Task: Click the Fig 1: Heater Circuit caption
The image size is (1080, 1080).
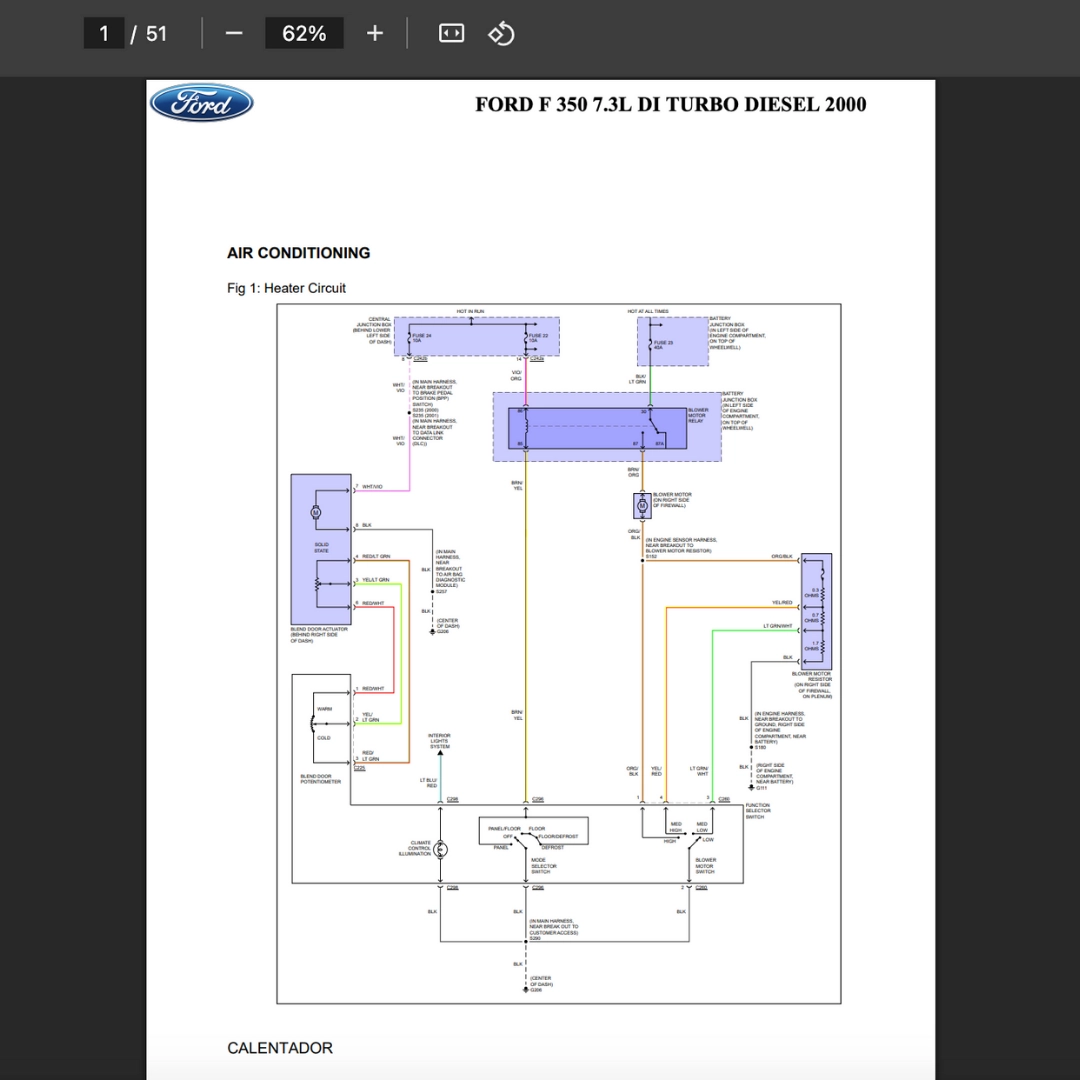Action: (286, 288)
